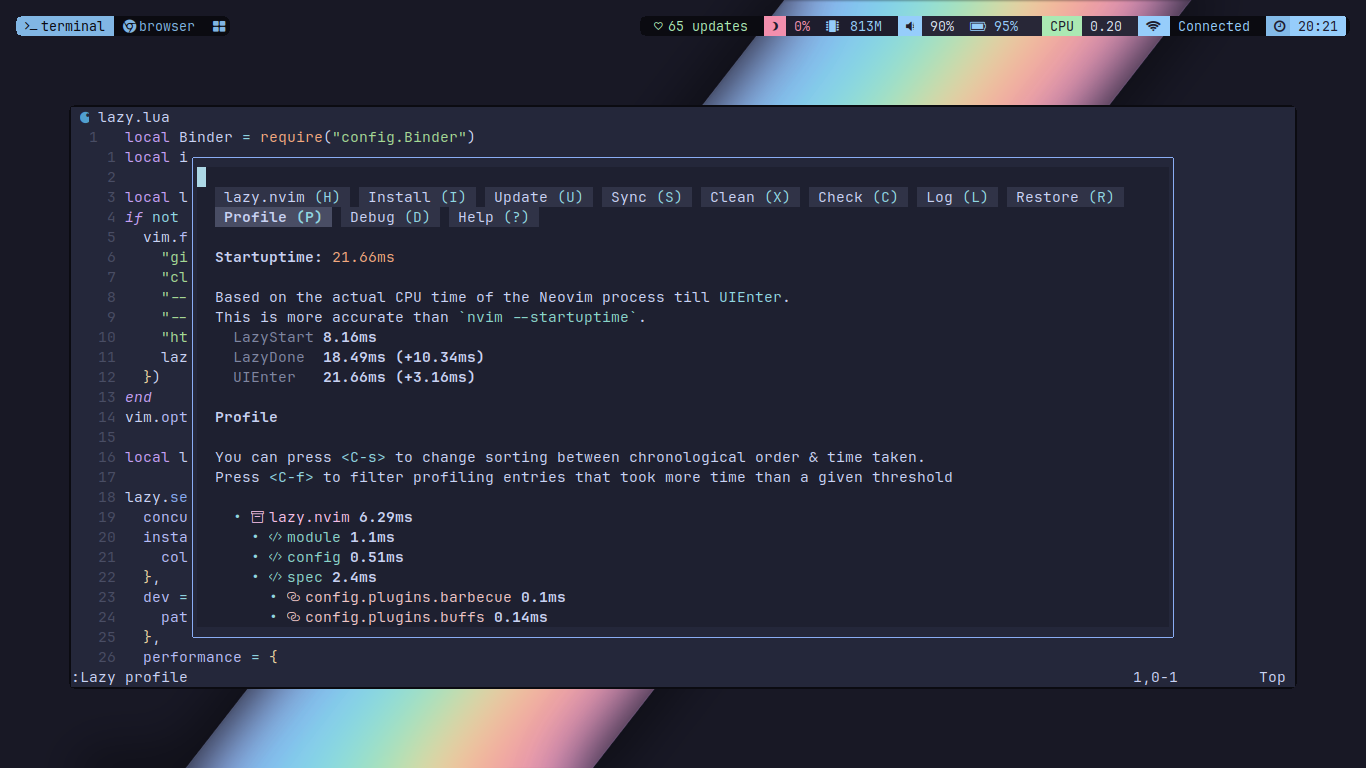This screenshot has height=768, width=1366.
Task: Open the Install (I) tab
Action: pyautogui.click(x=417, y=197)
